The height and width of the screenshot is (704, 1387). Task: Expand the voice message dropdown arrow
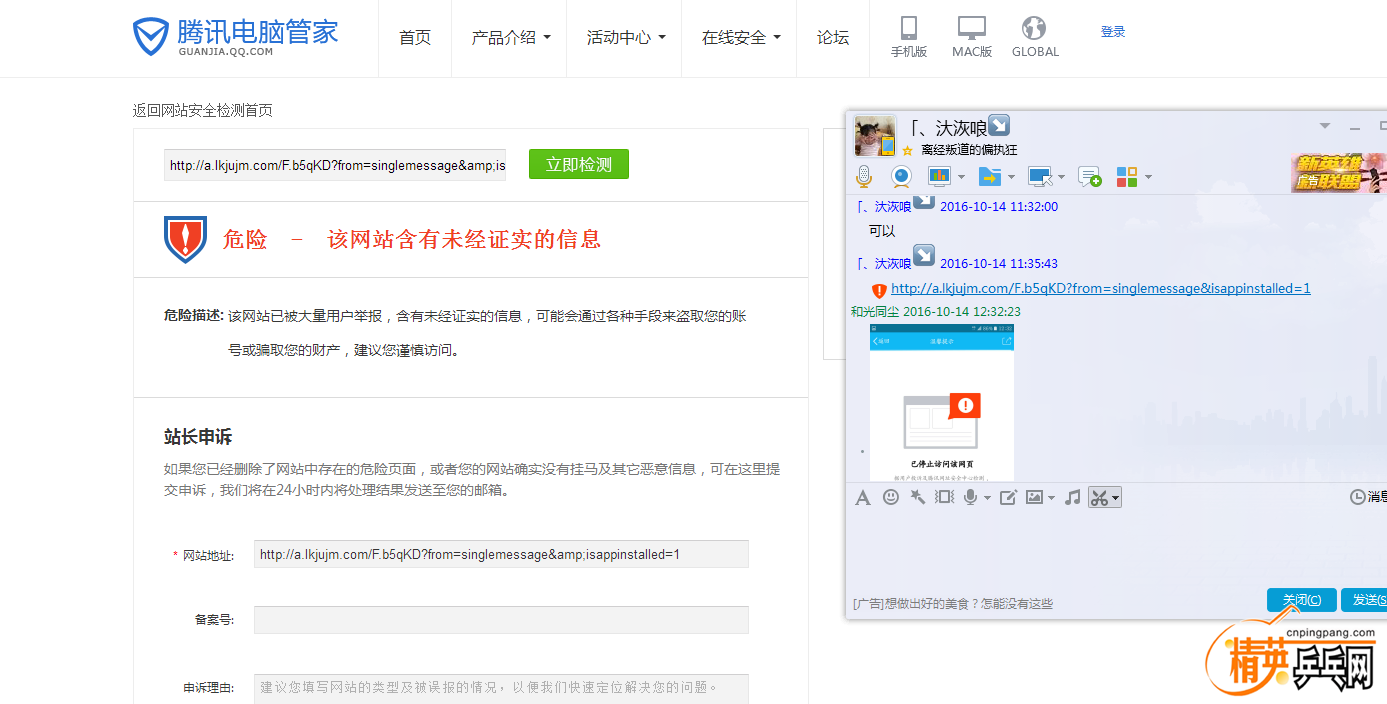(987, 497)
